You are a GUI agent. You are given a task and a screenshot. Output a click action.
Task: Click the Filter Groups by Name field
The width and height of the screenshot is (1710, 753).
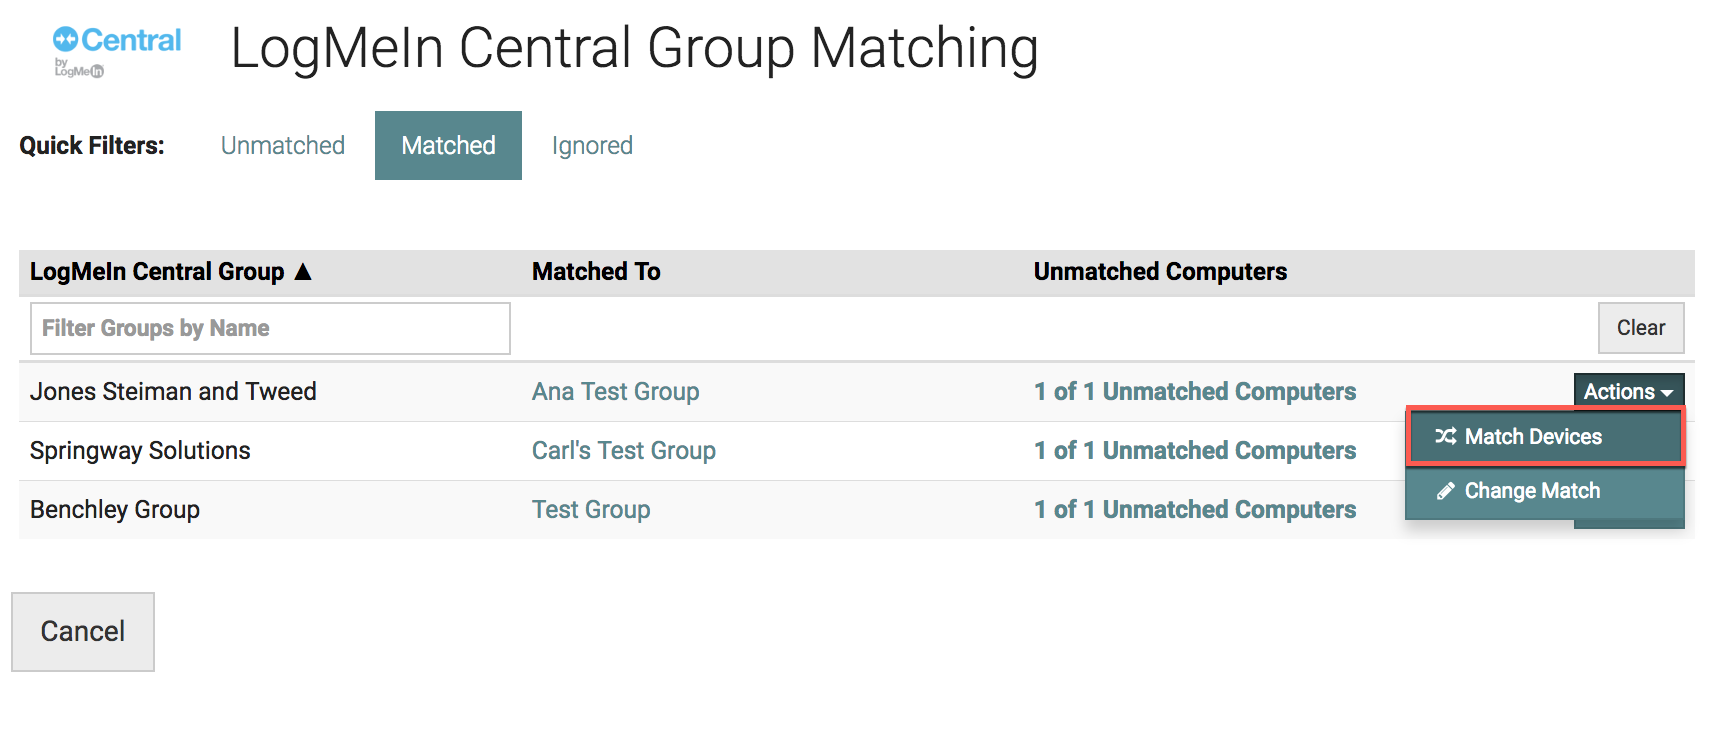[x=269, y=328]
